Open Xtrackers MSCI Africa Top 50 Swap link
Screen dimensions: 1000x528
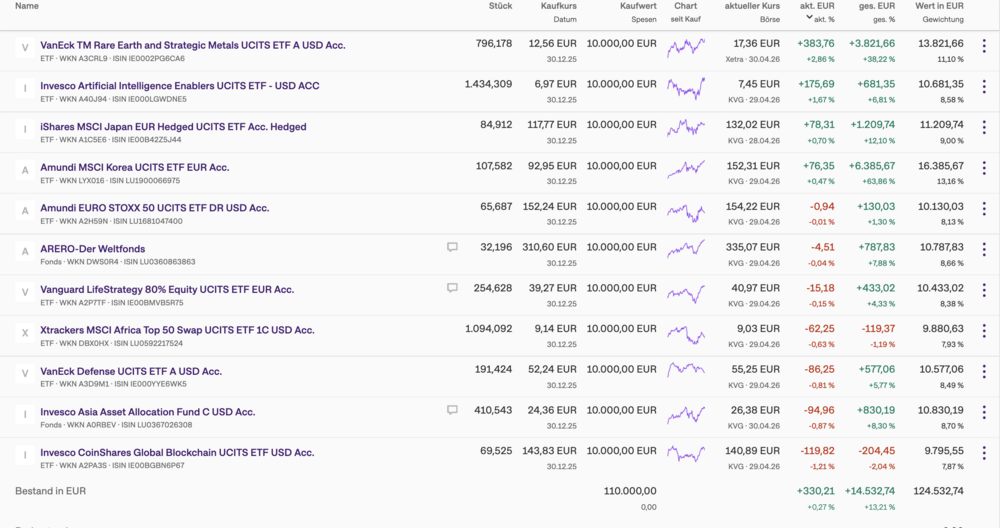tap(177, 330)
